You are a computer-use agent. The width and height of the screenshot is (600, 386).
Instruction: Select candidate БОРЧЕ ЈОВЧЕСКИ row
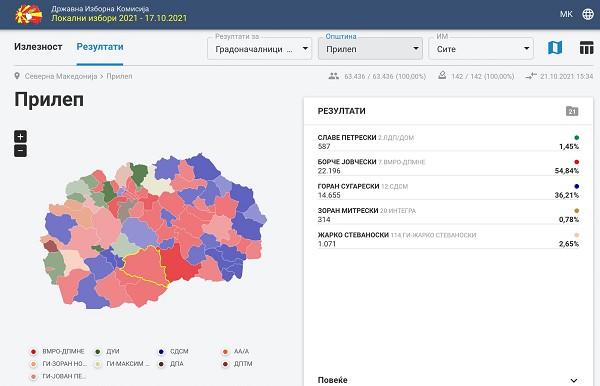[x=448, y=166]
